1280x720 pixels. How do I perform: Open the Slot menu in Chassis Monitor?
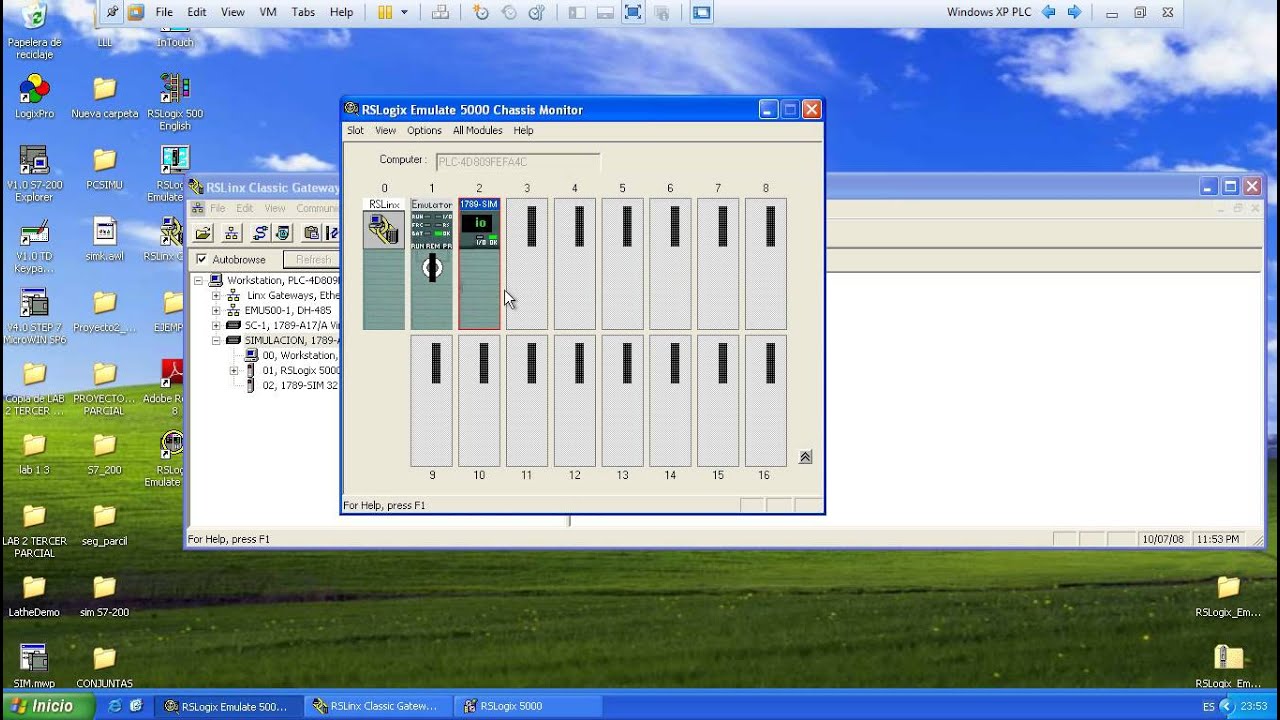(355, 130)
